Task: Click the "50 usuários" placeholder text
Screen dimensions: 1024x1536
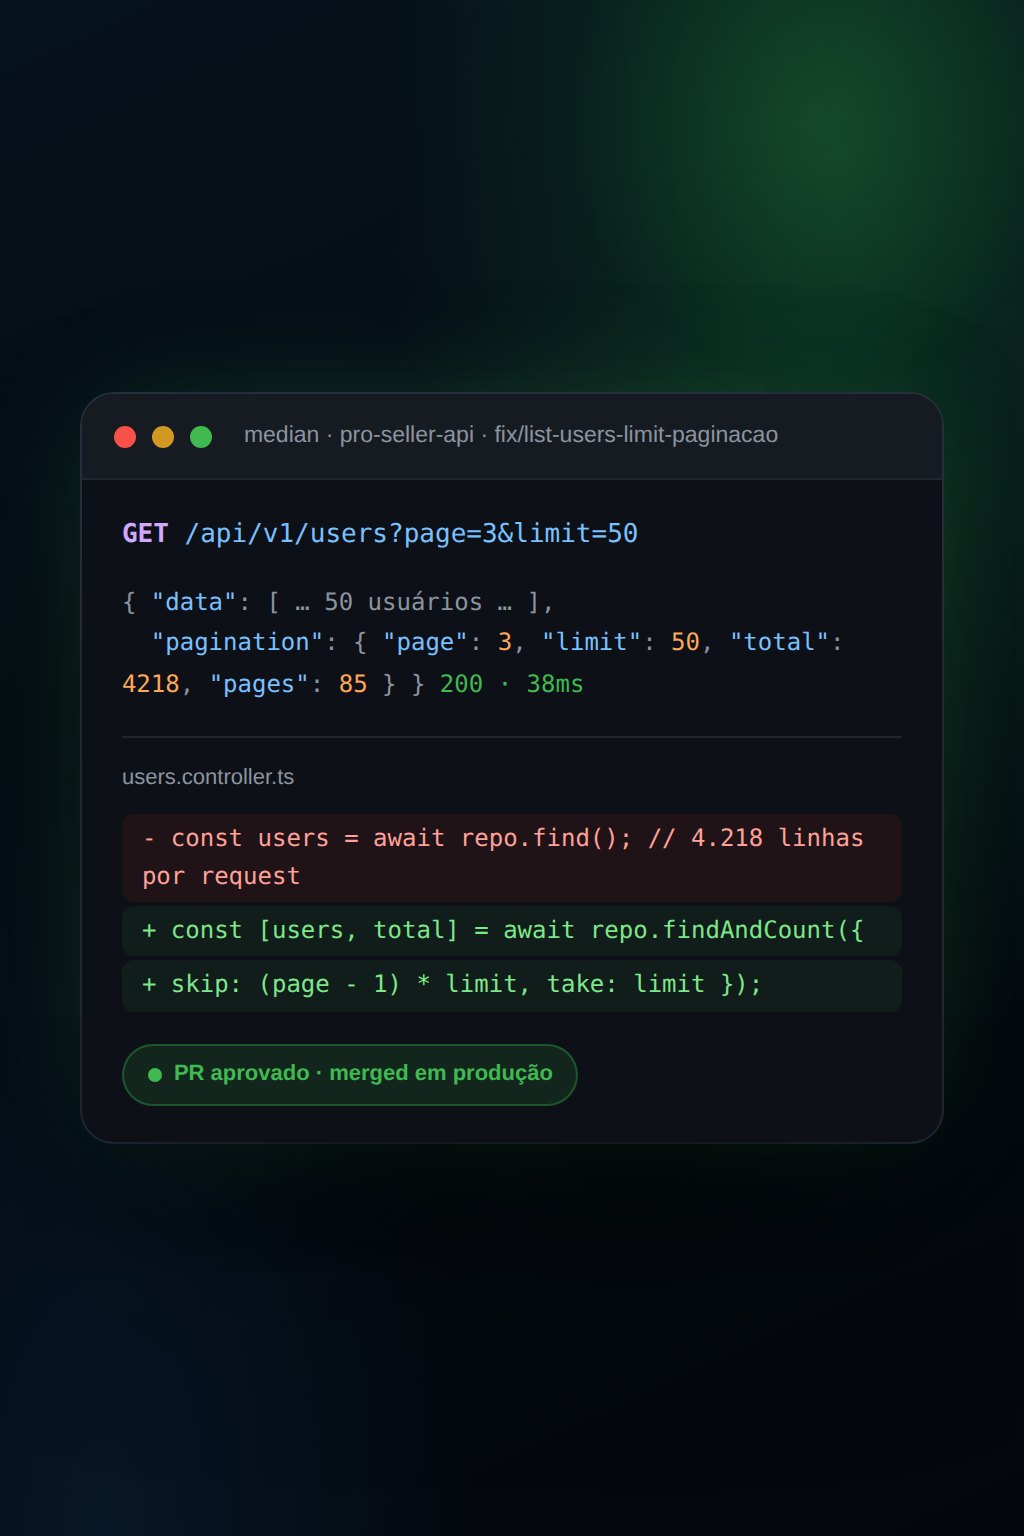Action: tap(403, 602)
